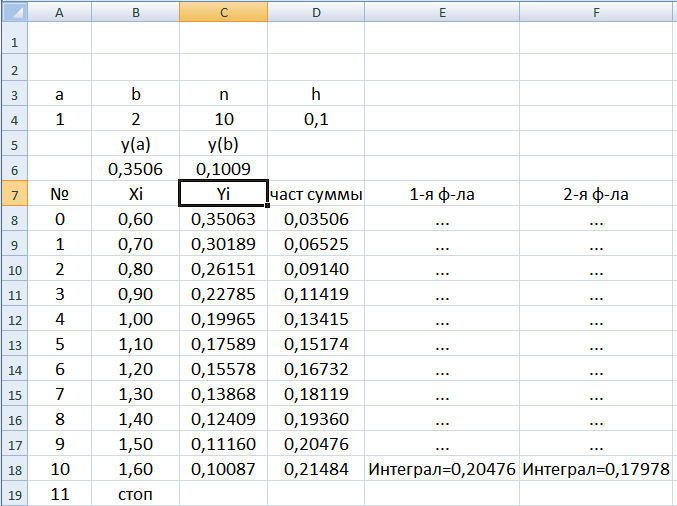
Task: Select highlighted column C header
Action: [x=224, y=12]
